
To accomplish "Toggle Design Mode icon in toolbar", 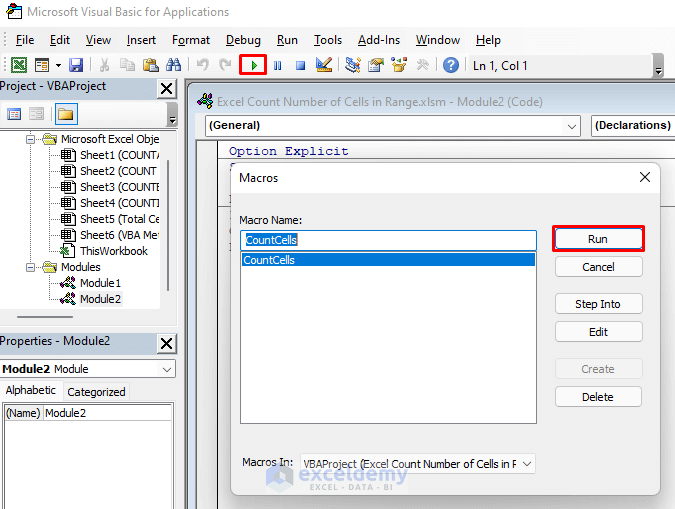I will (324, 65).
